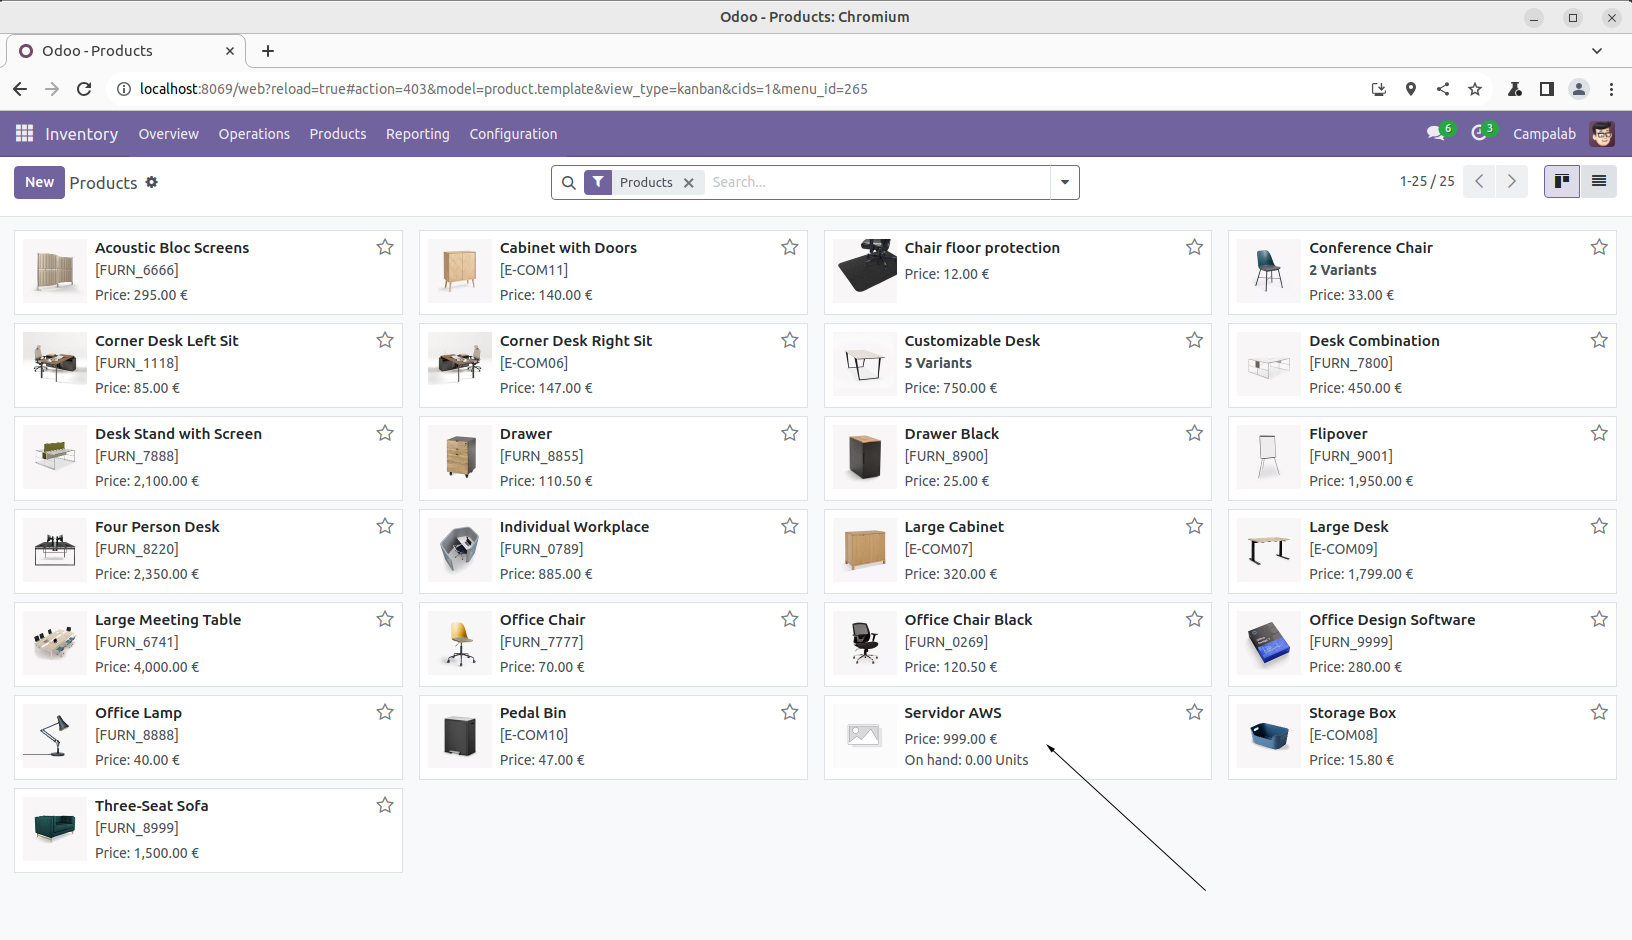The height and width of the screenshot is (940, 1632).
Task: Expand the Reporting menu
Action: pyautogui.click(x=417, y=134)
